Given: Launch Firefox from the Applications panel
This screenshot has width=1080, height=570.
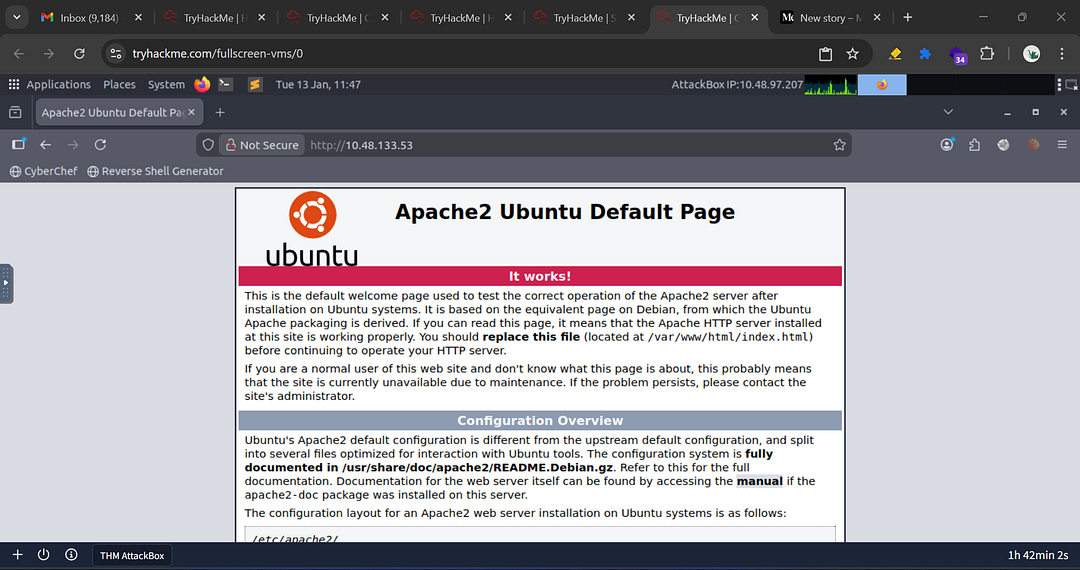Looking at the screenshot, I should click(202, 85).
